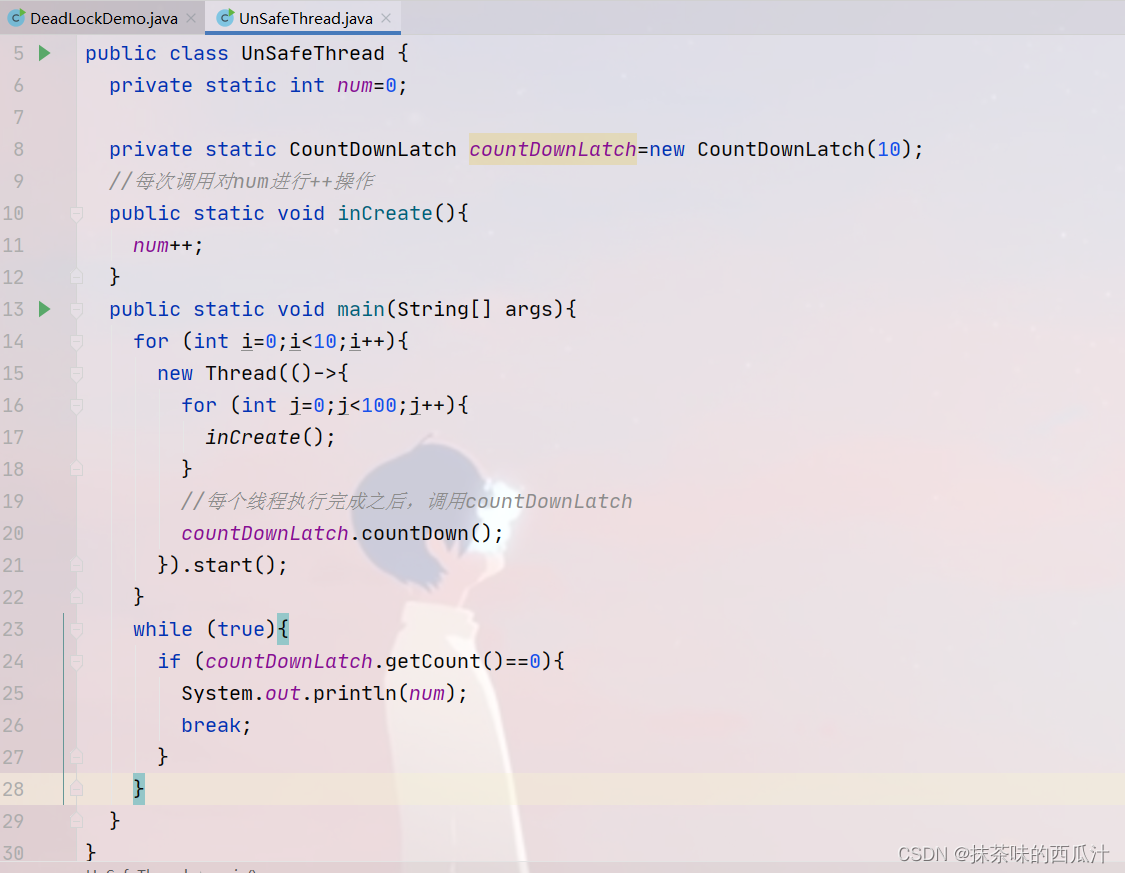1125x873 pixels.
Task: Run main method using gutter arrow
Action: [44, 309]
